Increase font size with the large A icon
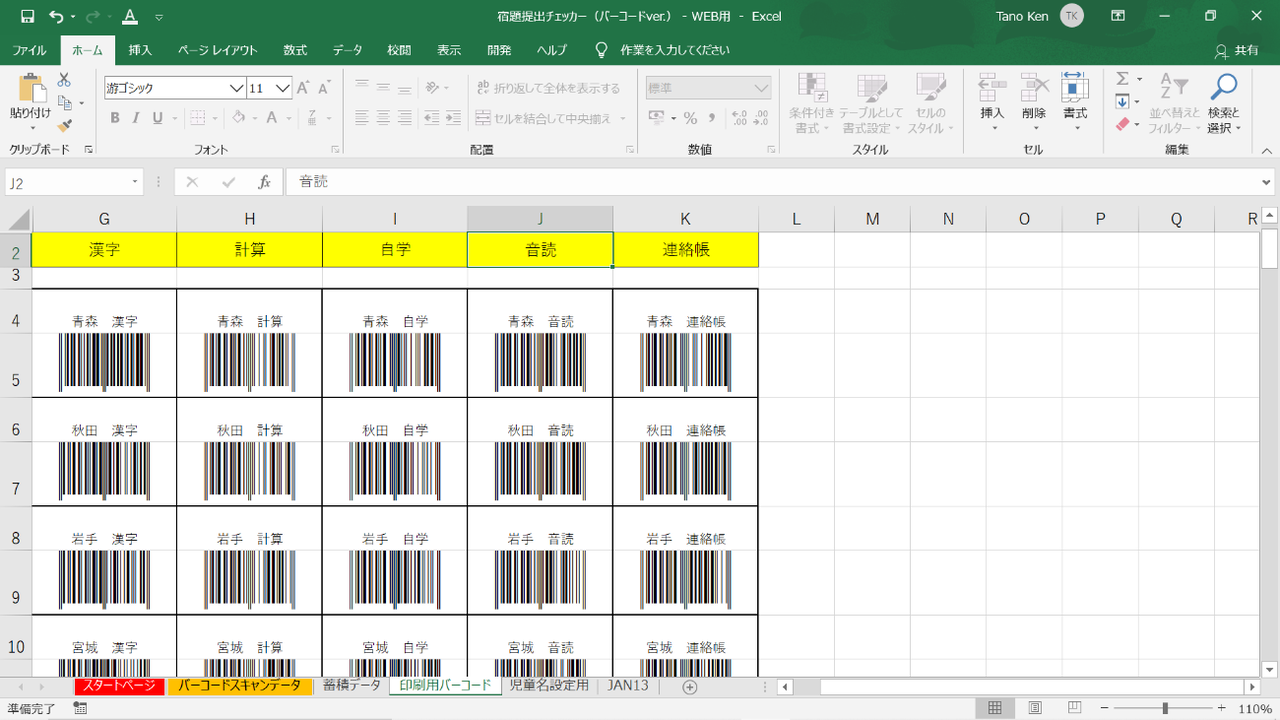The height and width of the screenshot is (720, 1280). click(x=303, y=88)
